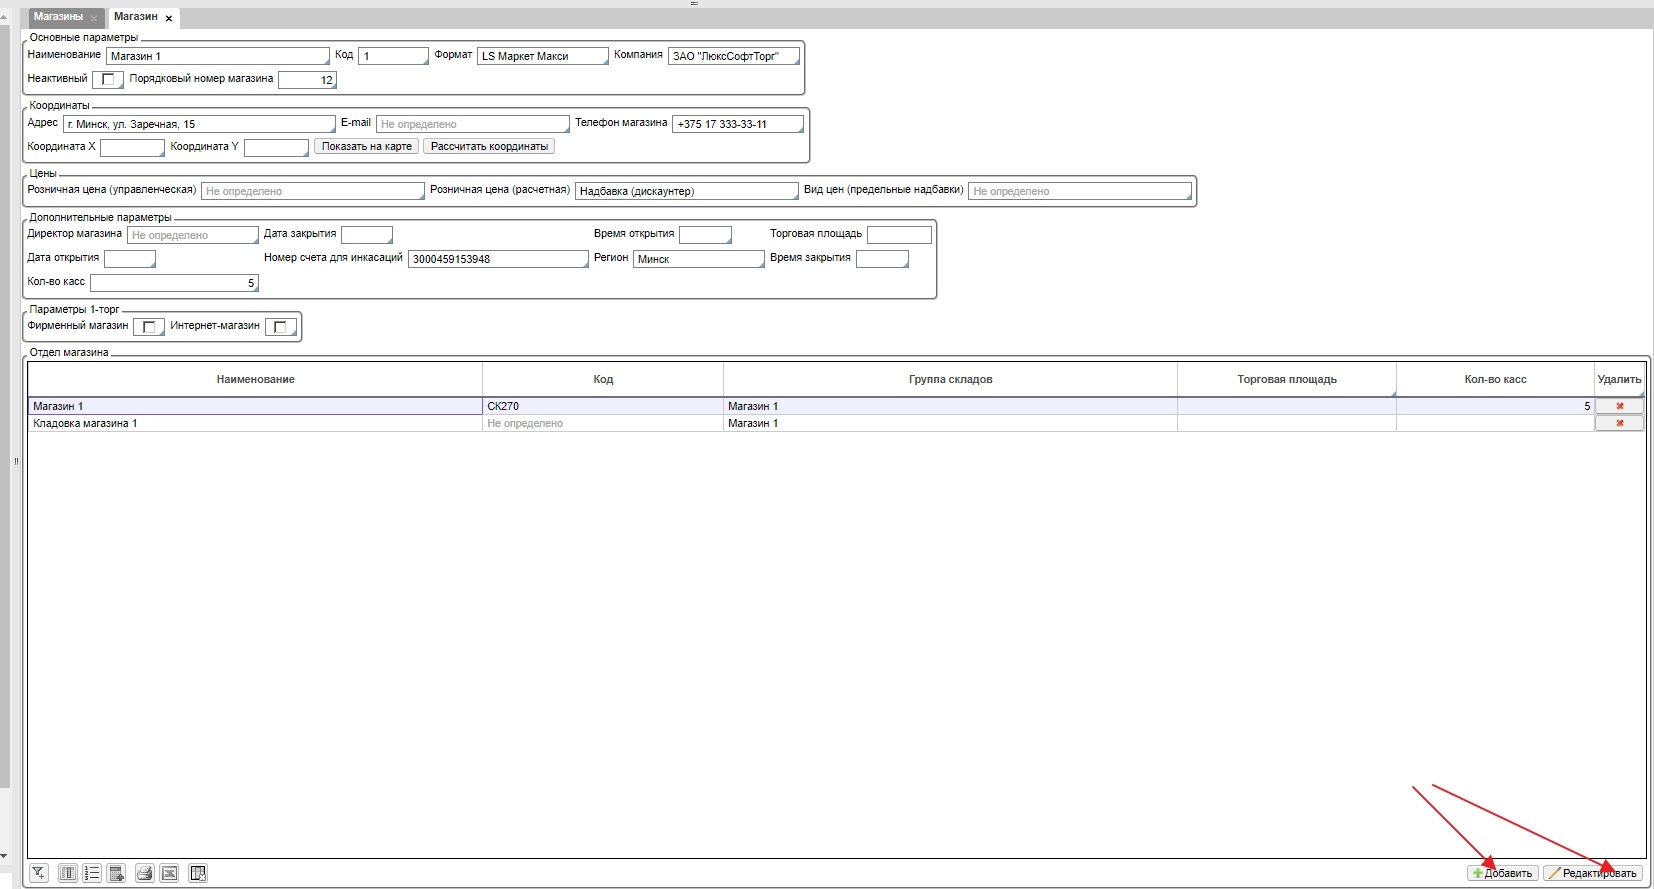Open the table columns settings icon
The height and width of the screenshot is (889, 1654).
67,873
